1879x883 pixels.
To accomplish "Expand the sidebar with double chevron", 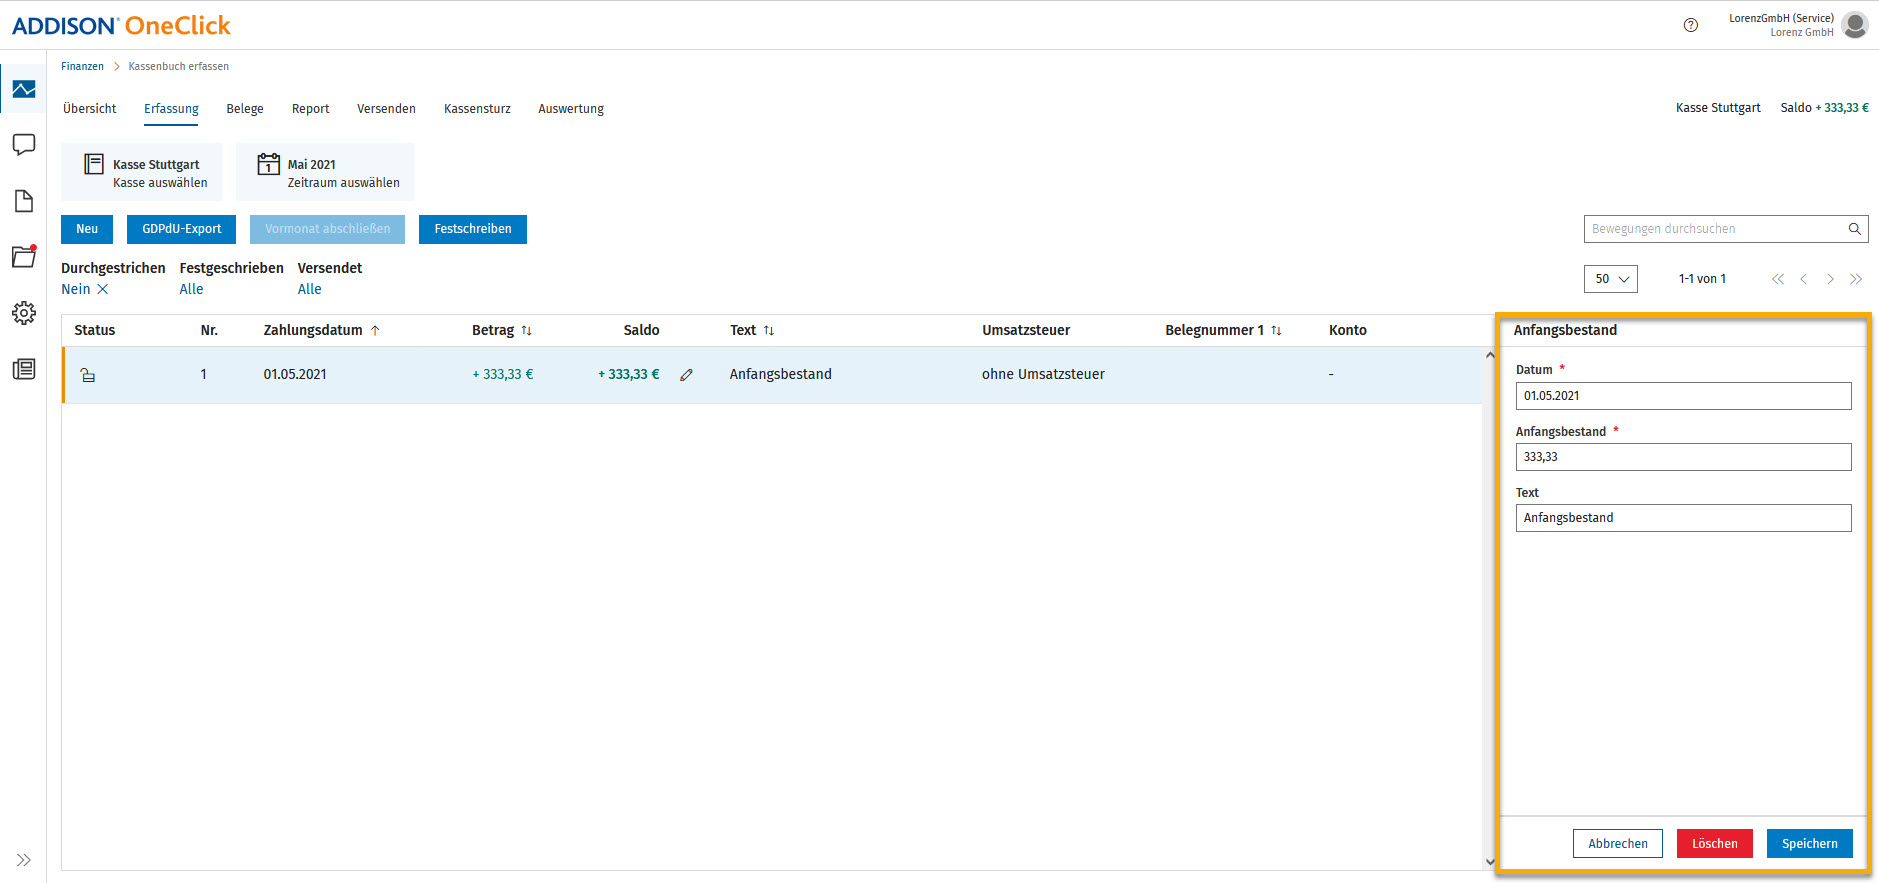I will pyautogui.click(x=24, y=860).
